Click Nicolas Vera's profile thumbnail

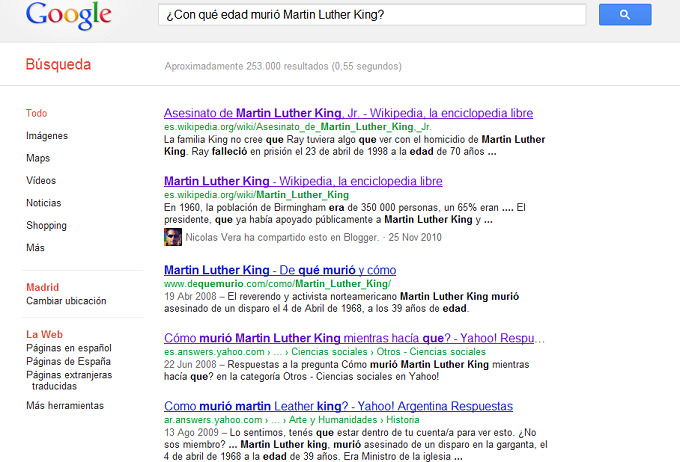click(173, 237)
